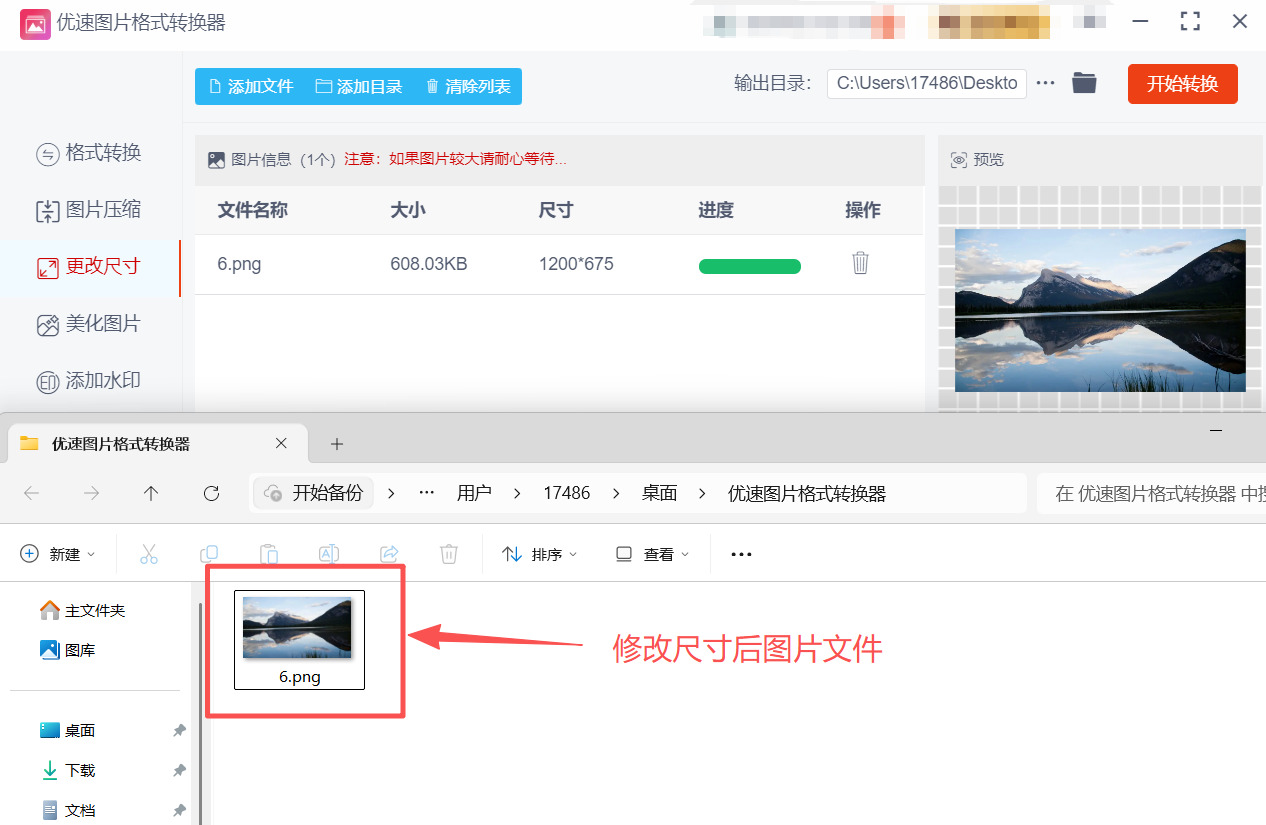1266x825 pixels.
Task: Open the Explorer more options ellipsis
Action: pyautogui.click(x=741, y=554)
